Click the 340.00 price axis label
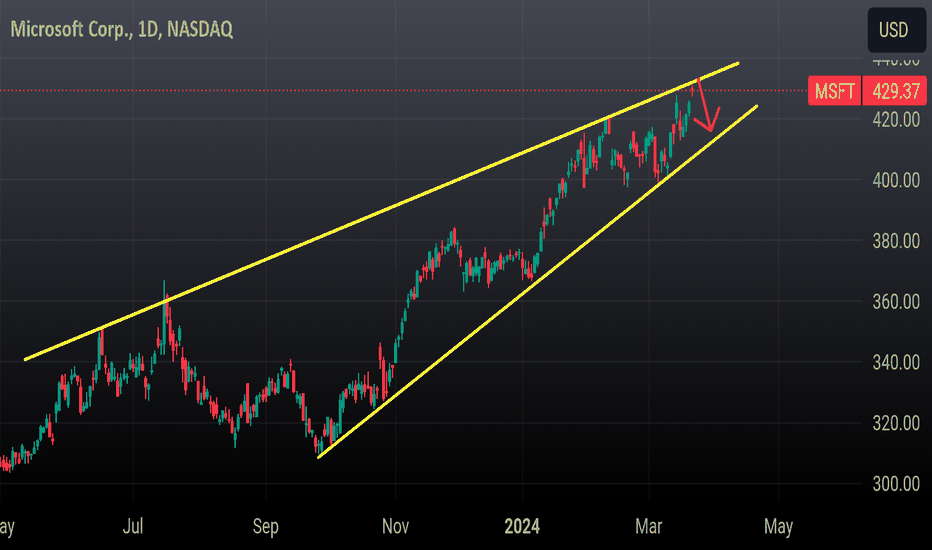 coord(896,363)
